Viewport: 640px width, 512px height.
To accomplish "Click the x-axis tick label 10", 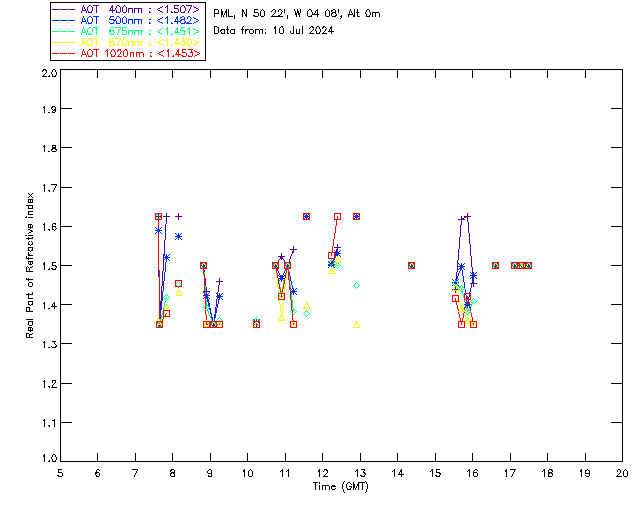I will tap(247, 473).
